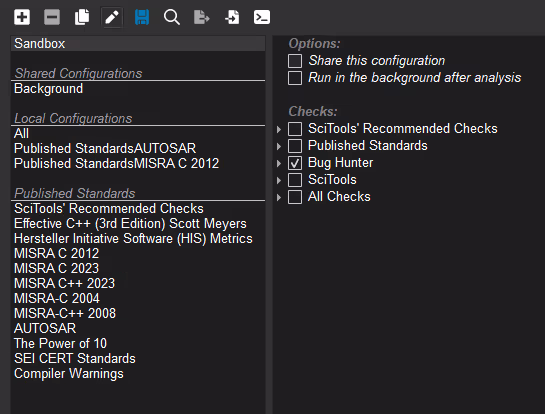Select The Power of 10 standard
Viewport: 545px width, 414px height.
point(138,343)
